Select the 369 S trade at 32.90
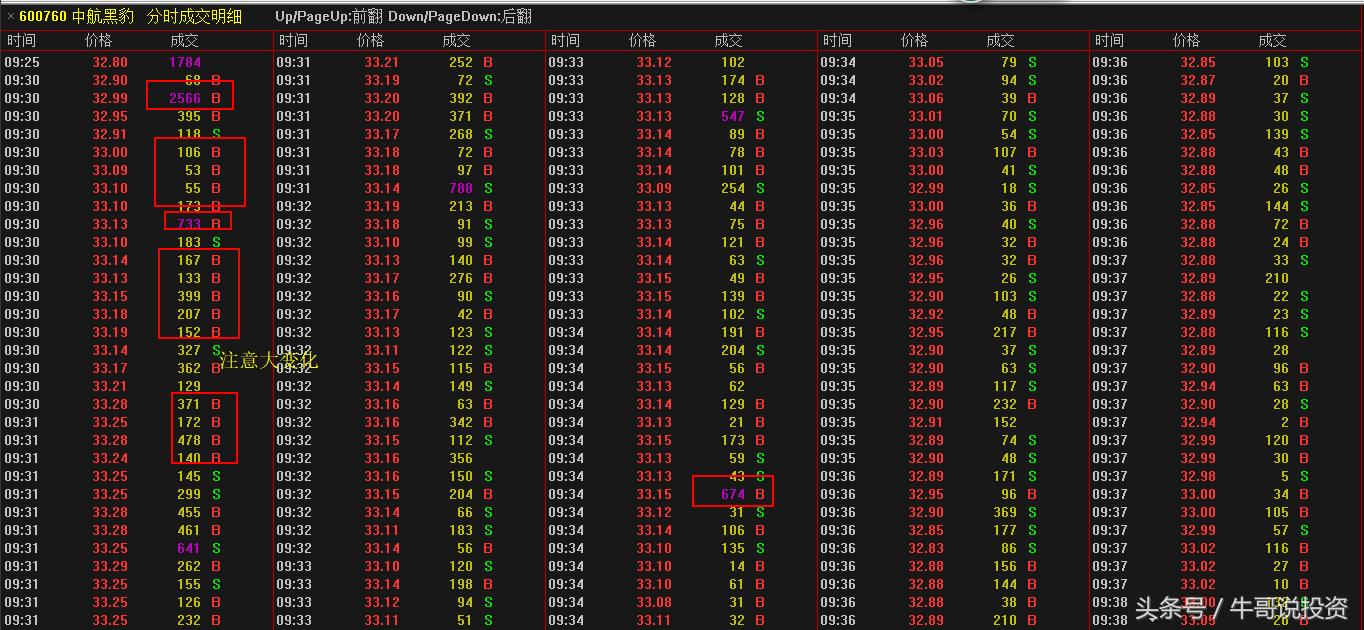 coord(1004,512)
